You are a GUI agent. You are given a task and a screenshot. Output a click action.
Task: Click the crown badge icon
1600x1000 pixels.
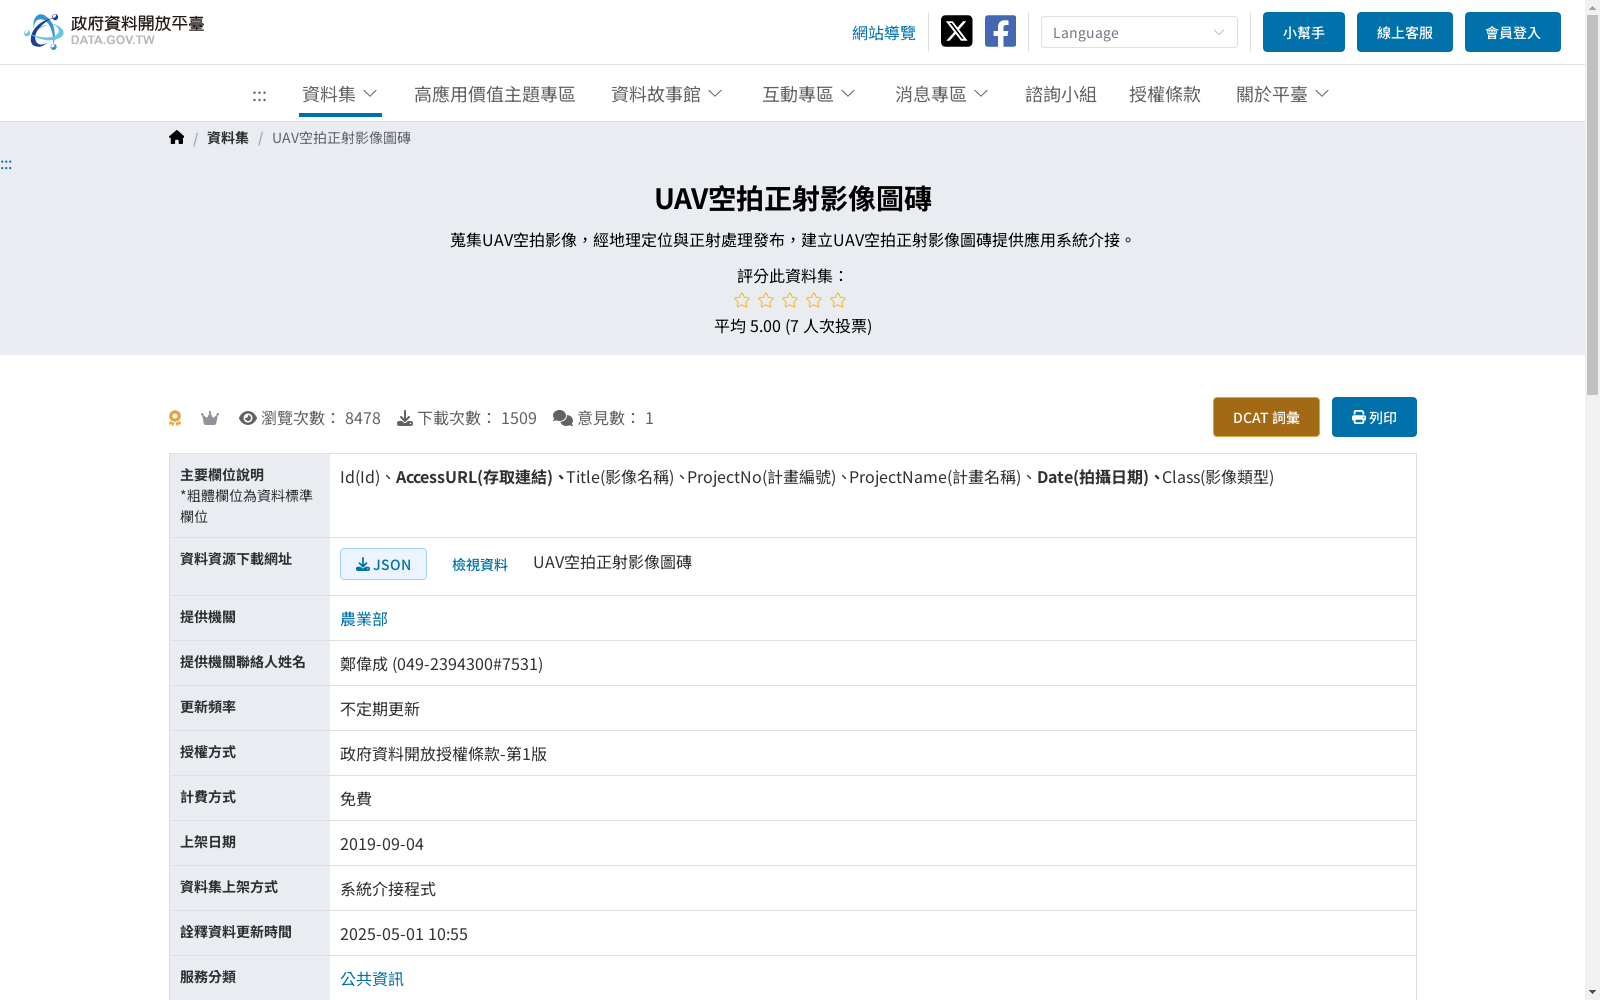(x=210, y=418)
